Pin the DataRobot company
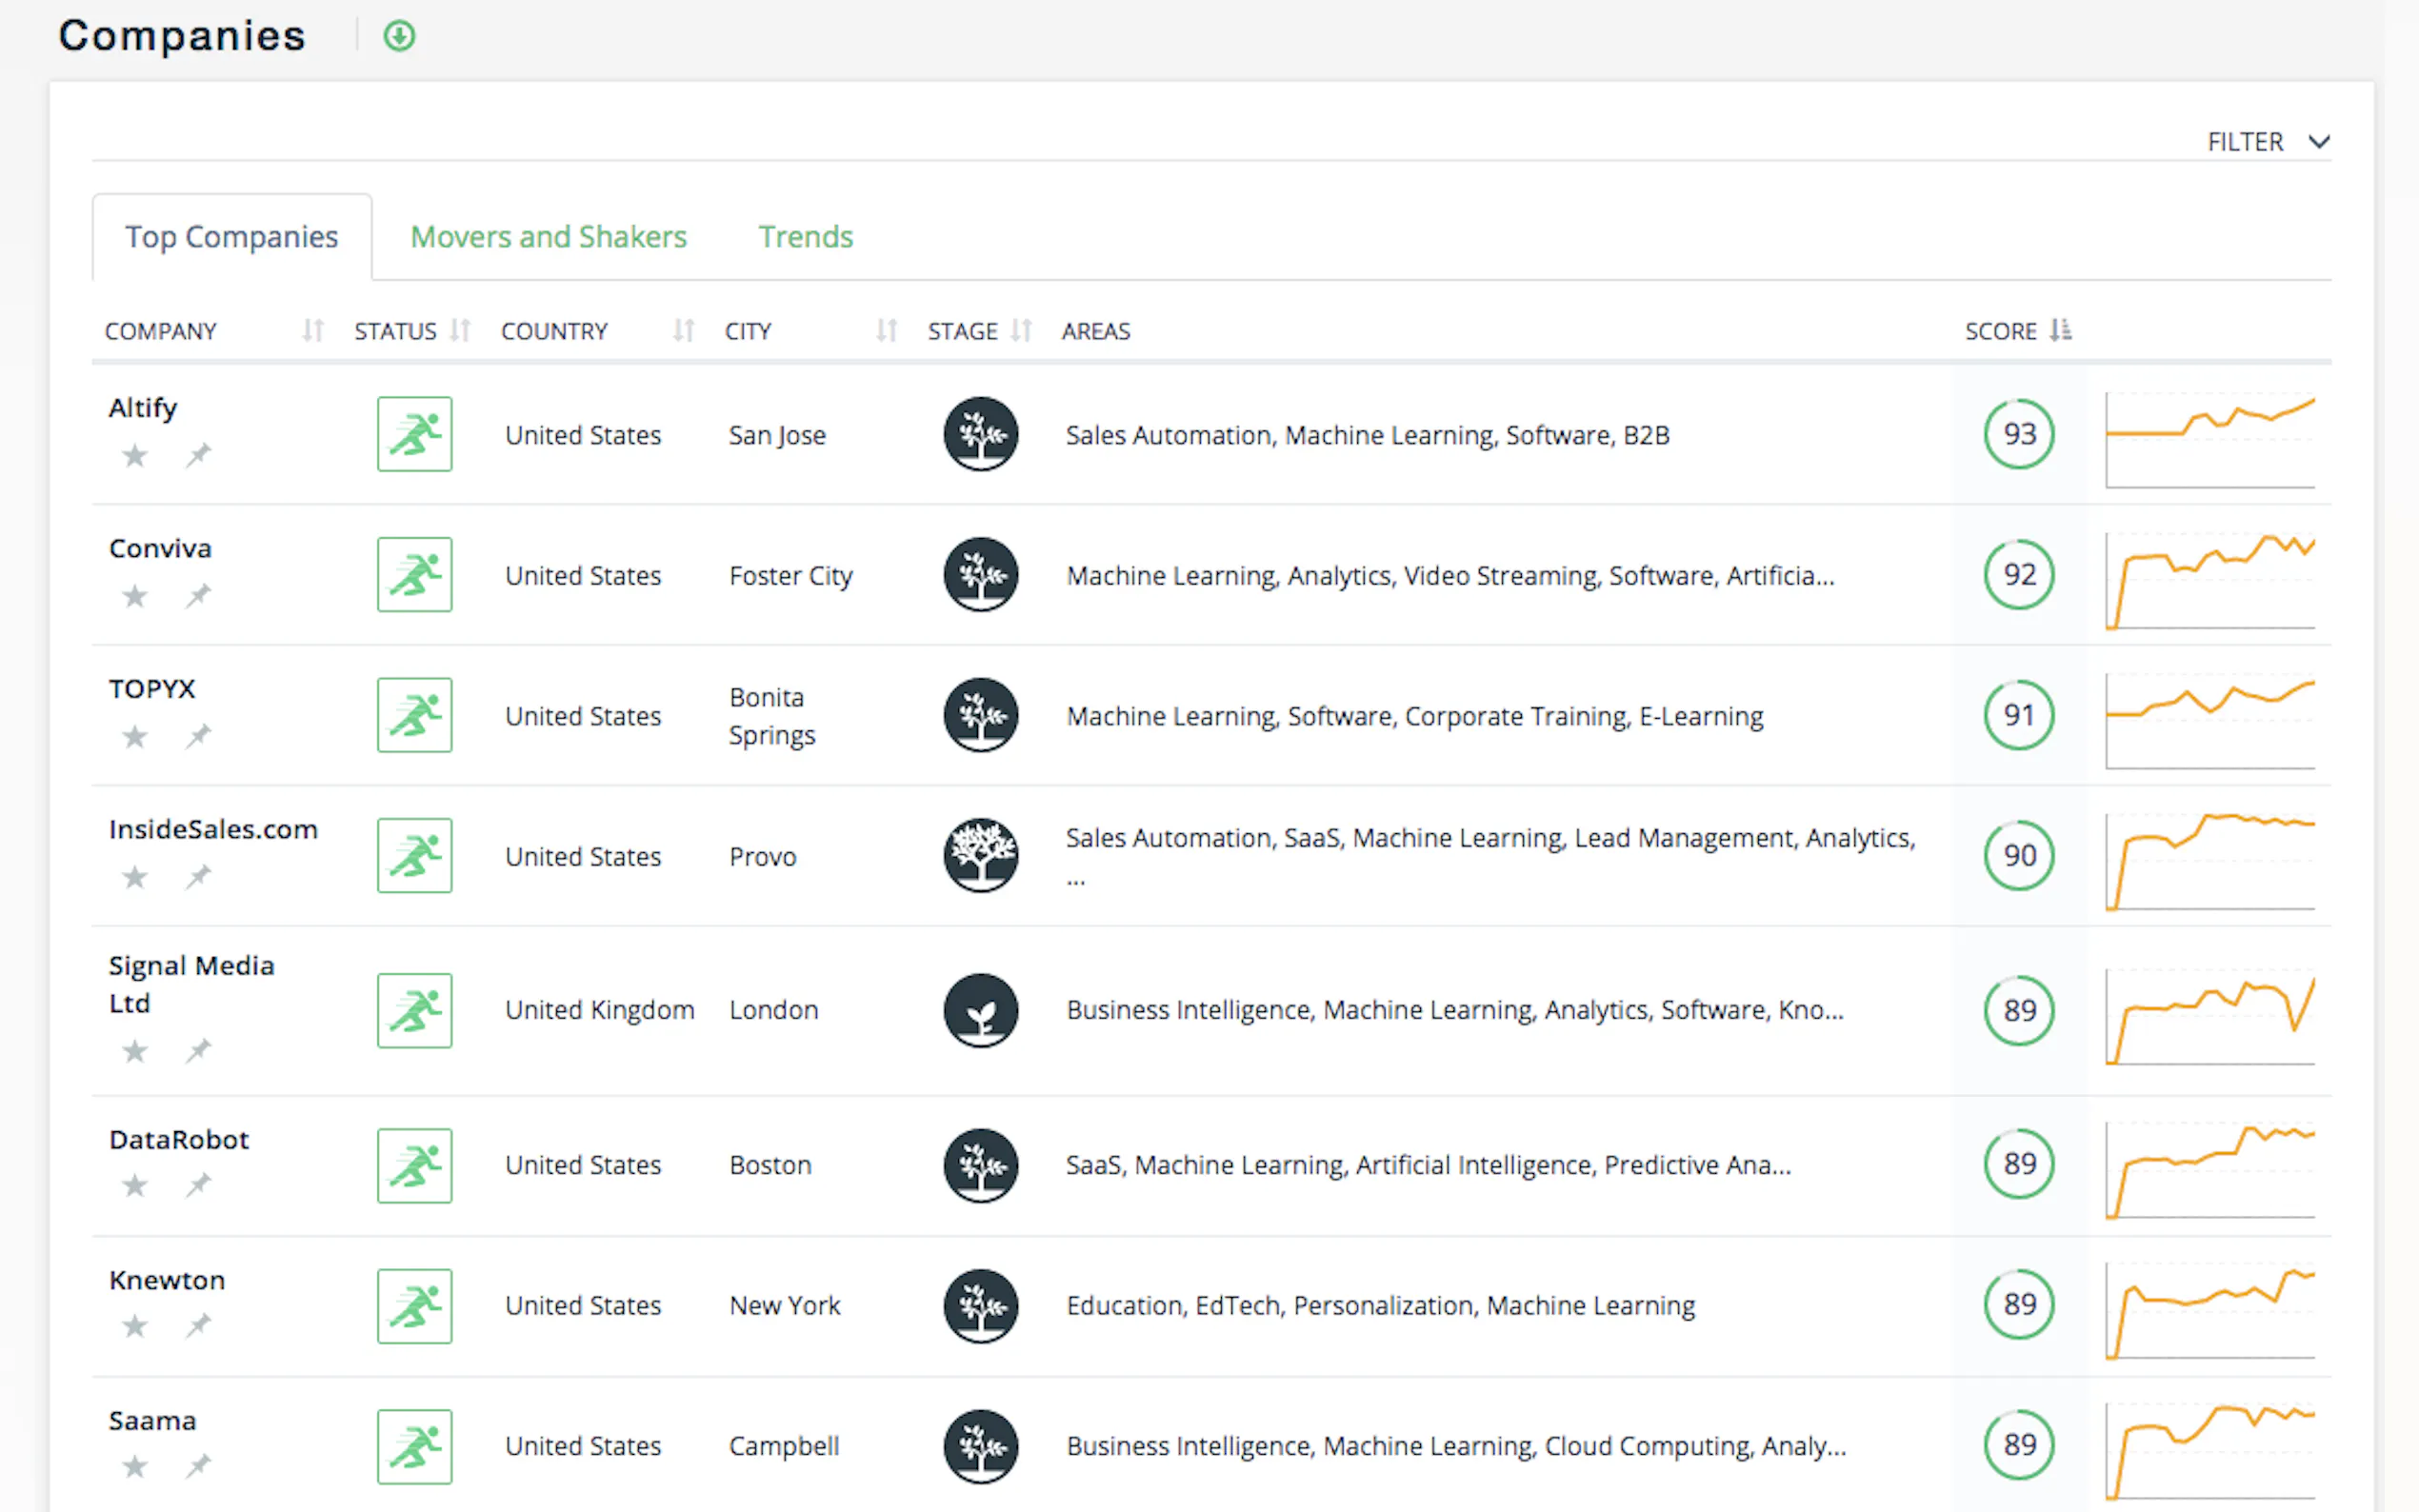Screen dimensions: 2419x1512 tap(198, 1185)
